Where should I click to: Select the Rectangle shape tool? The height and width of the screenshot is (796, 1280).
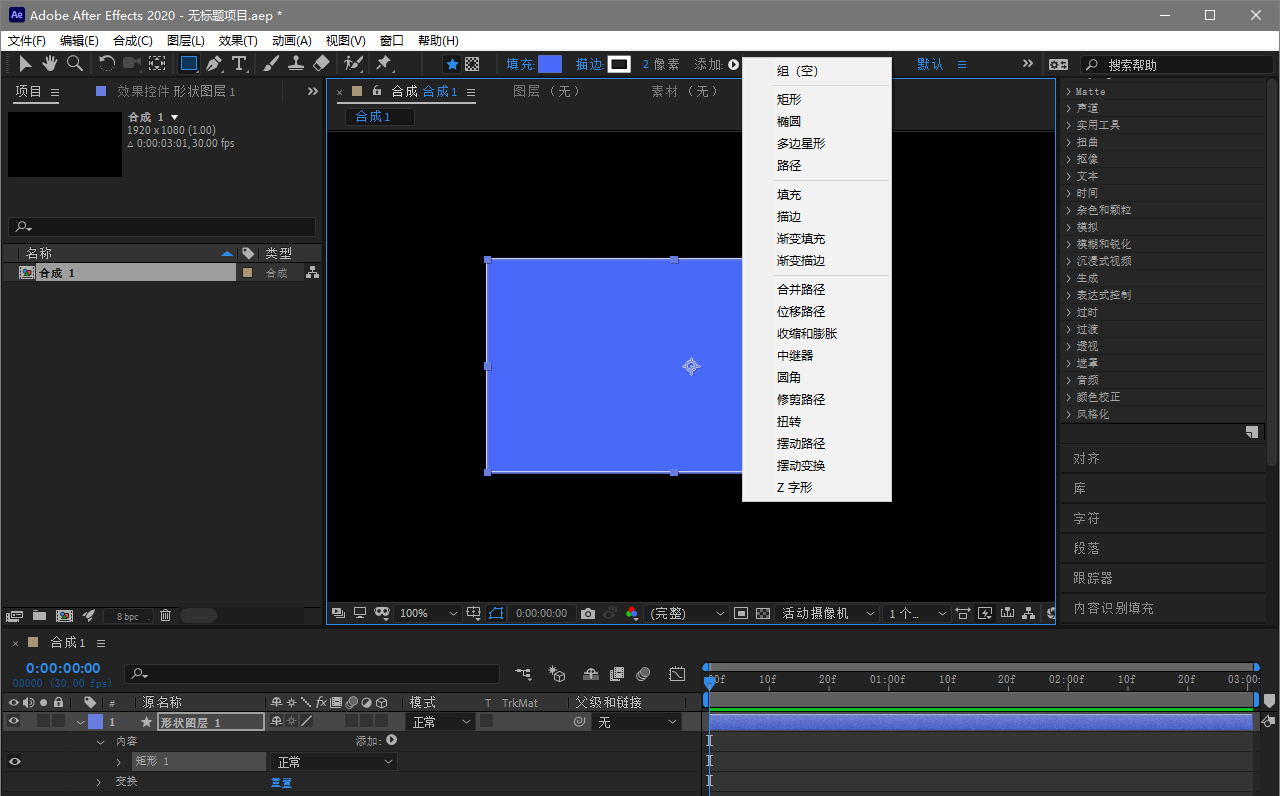coord(188,64)
